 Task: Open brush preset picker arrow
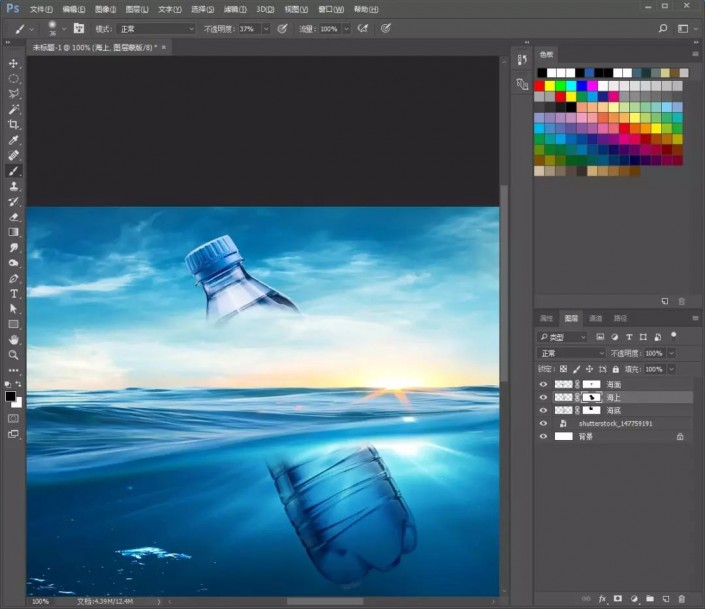pyautogui.click(x=64, y=29)
